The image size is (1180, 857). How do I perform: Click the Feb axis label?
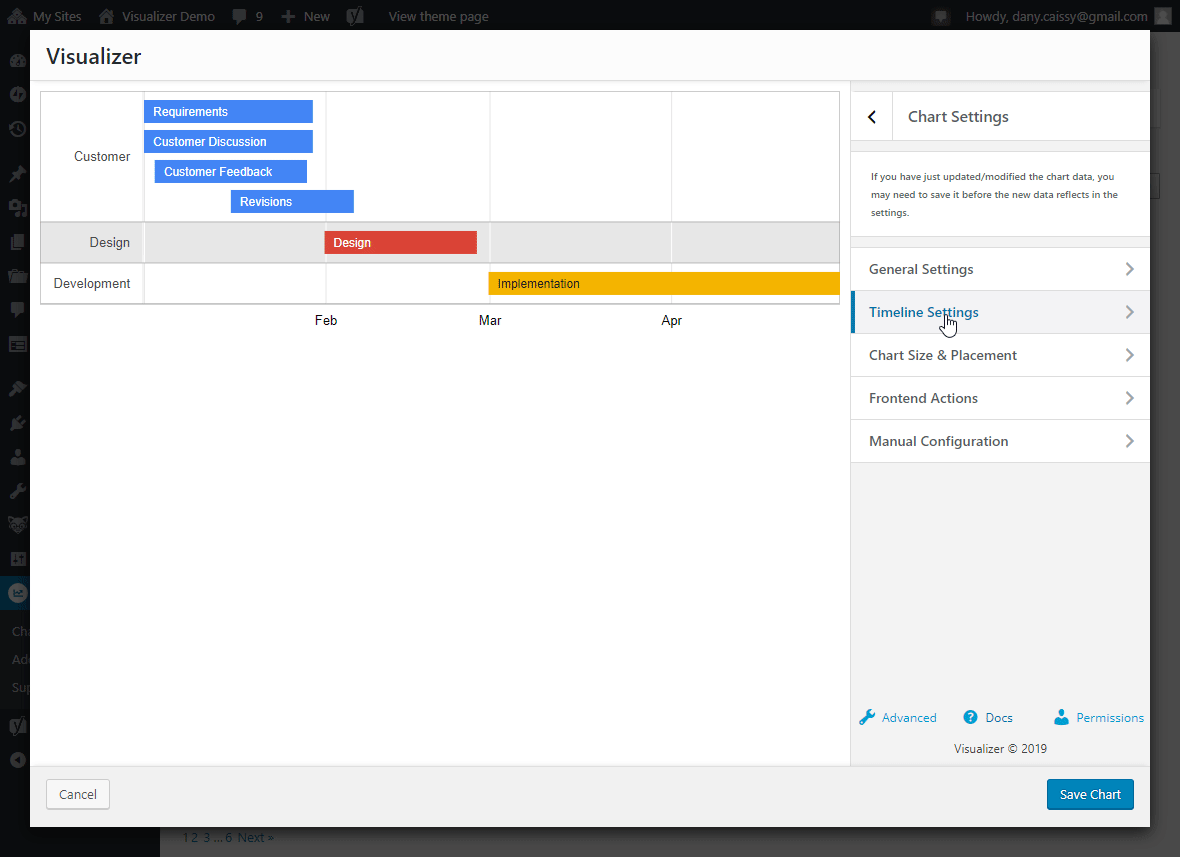[326, 321]
